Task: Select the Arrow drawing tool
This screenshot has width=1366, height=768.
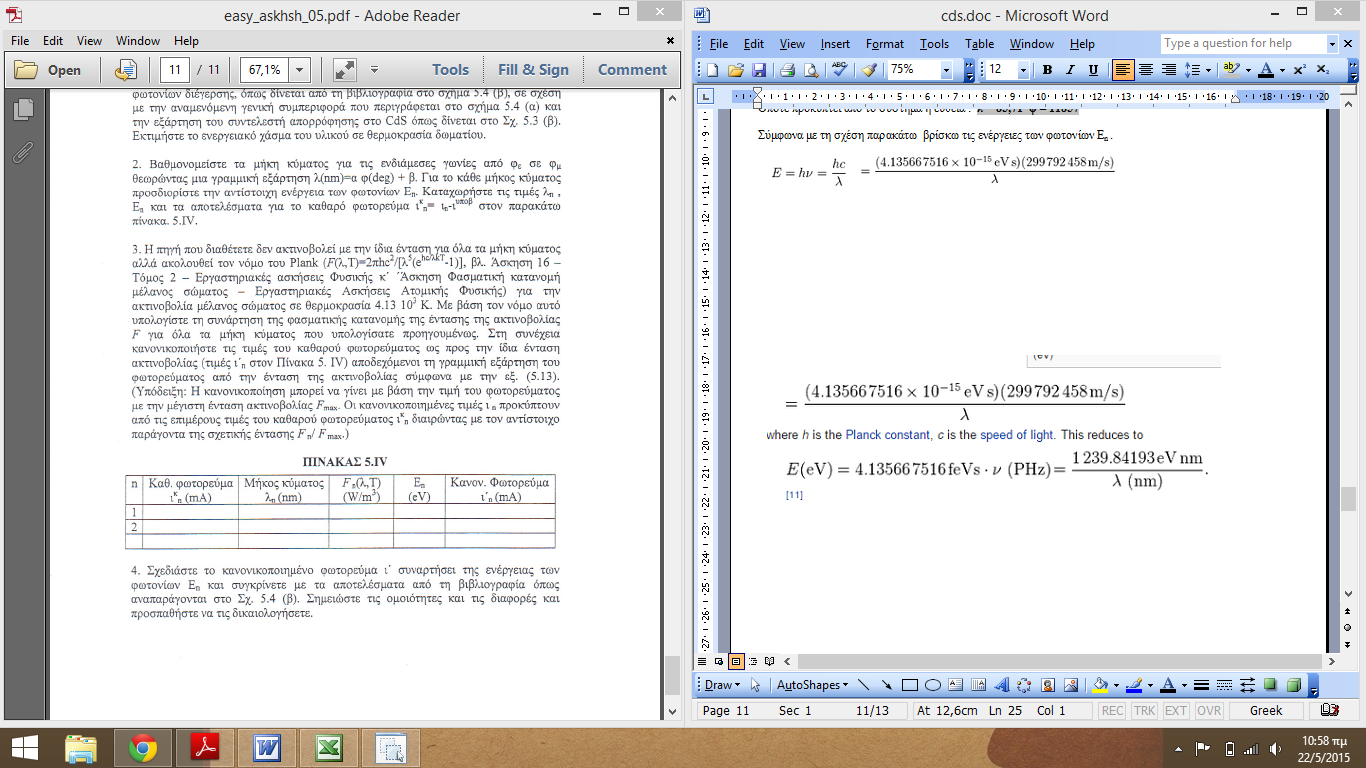Action: tap(886, 685)
